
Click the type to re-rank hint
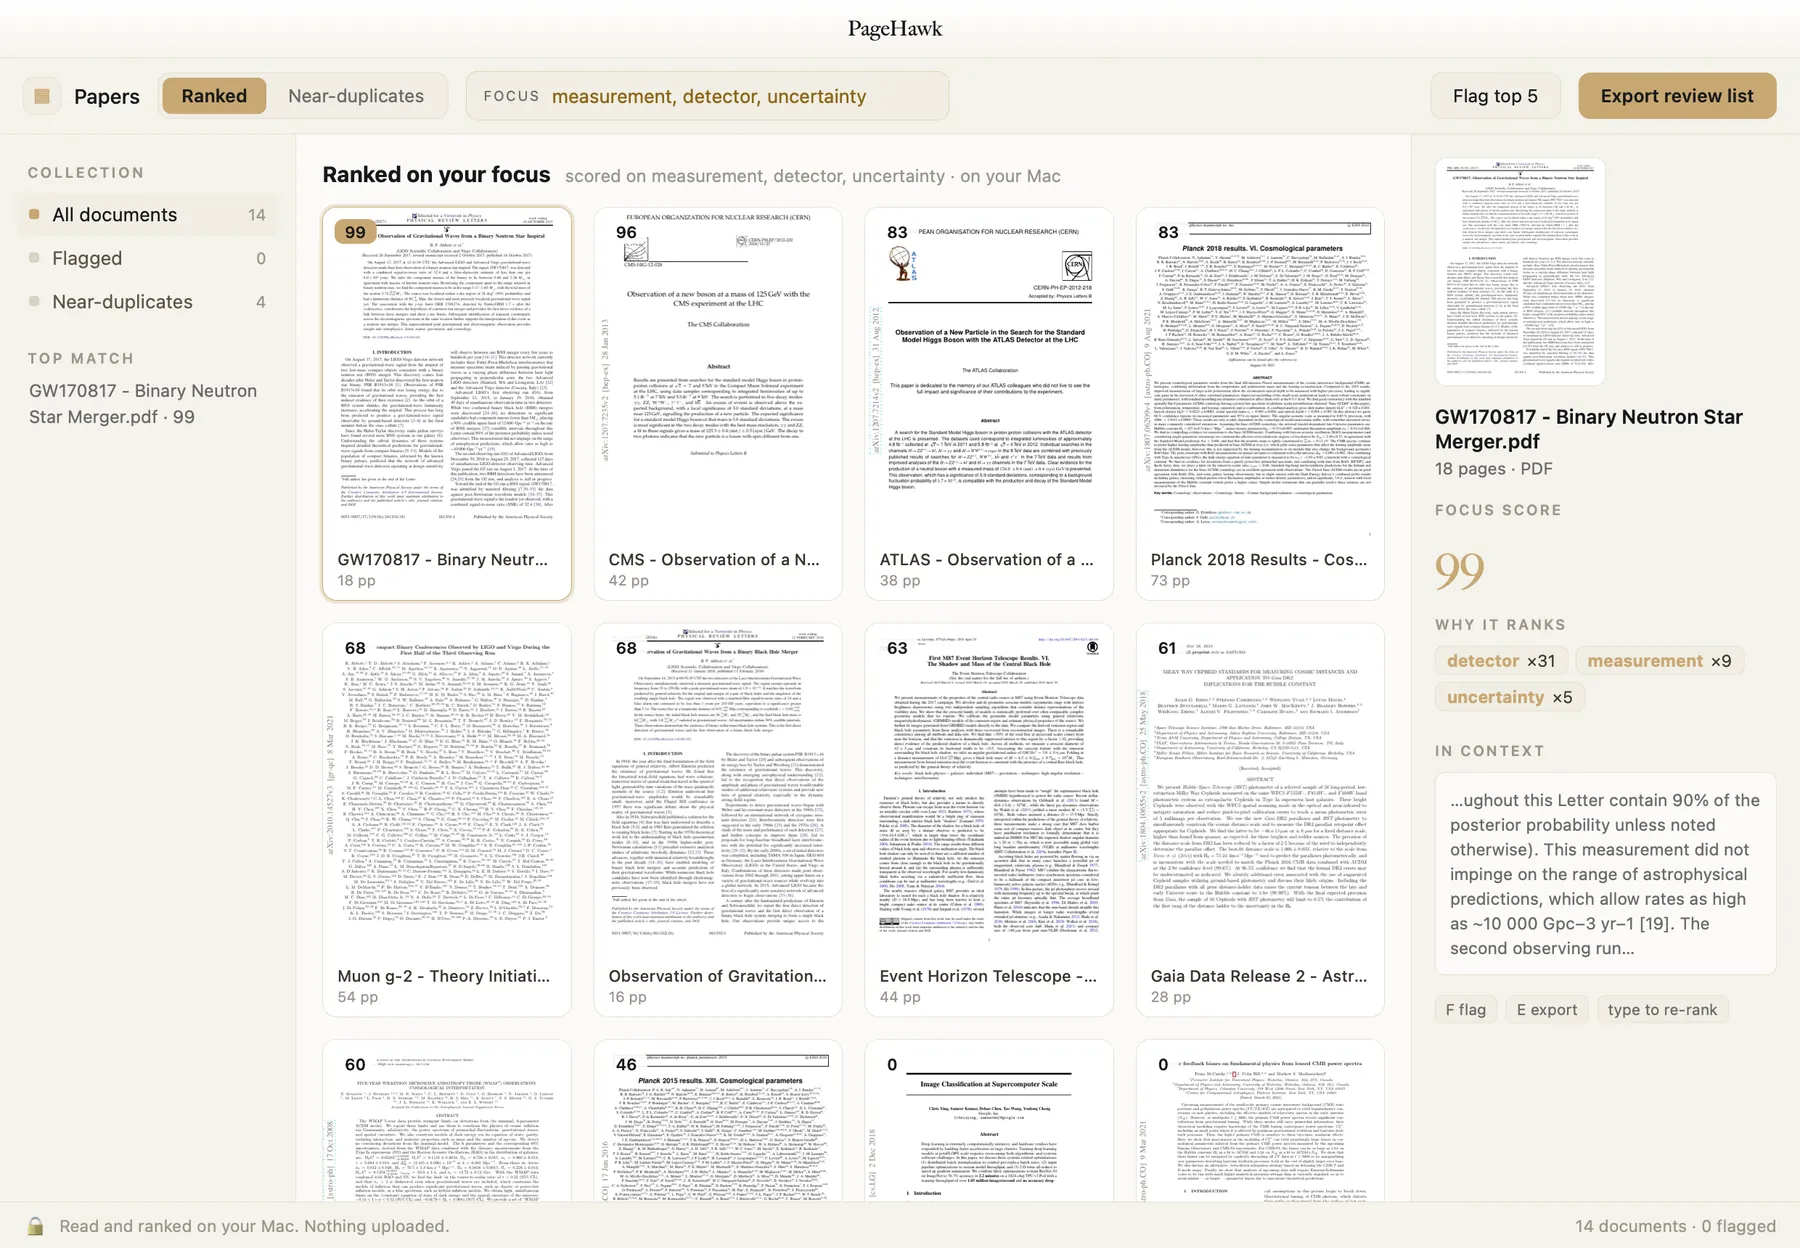click(1662, 1010)
